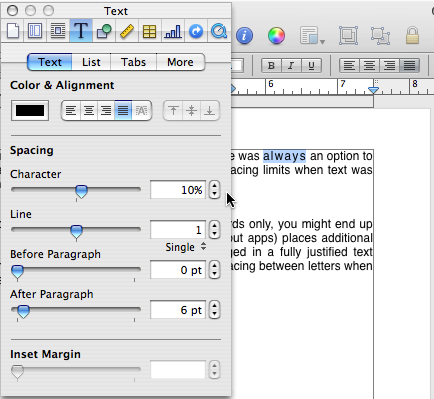Center text using the format bar

pos(369,65)
